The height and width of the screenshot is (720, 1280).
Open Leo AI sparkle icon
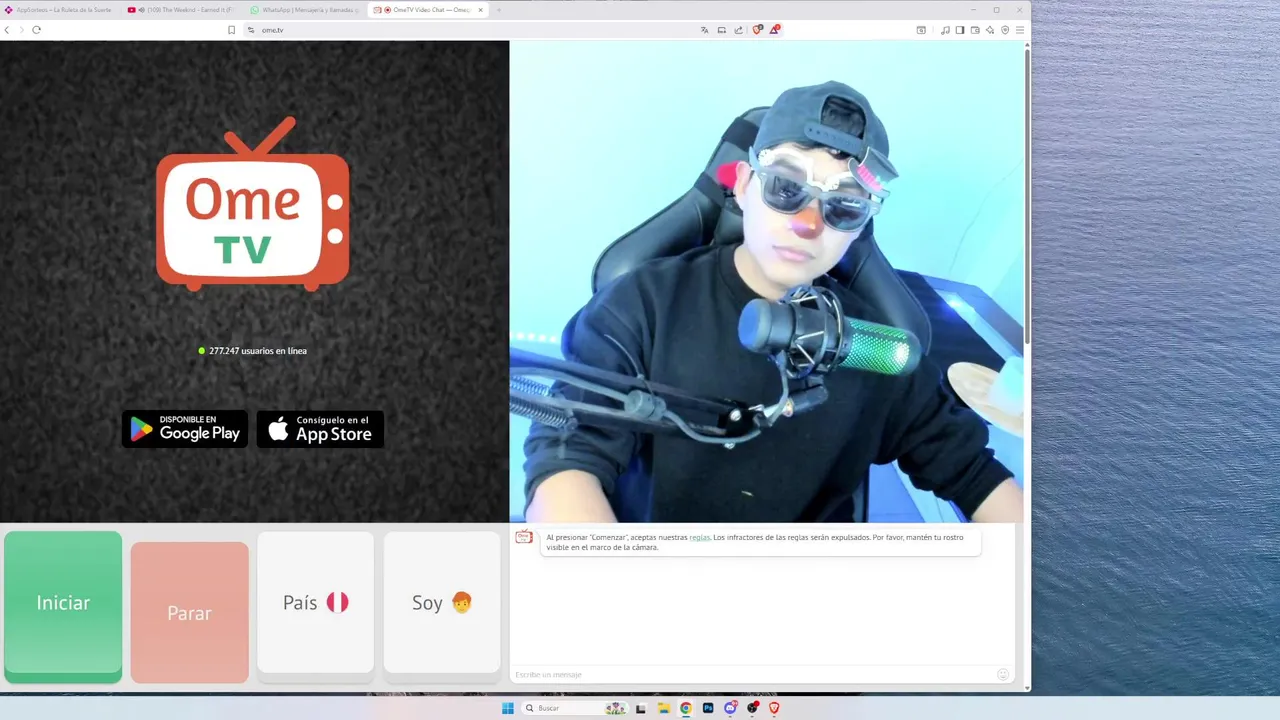[x=990, y=30]
